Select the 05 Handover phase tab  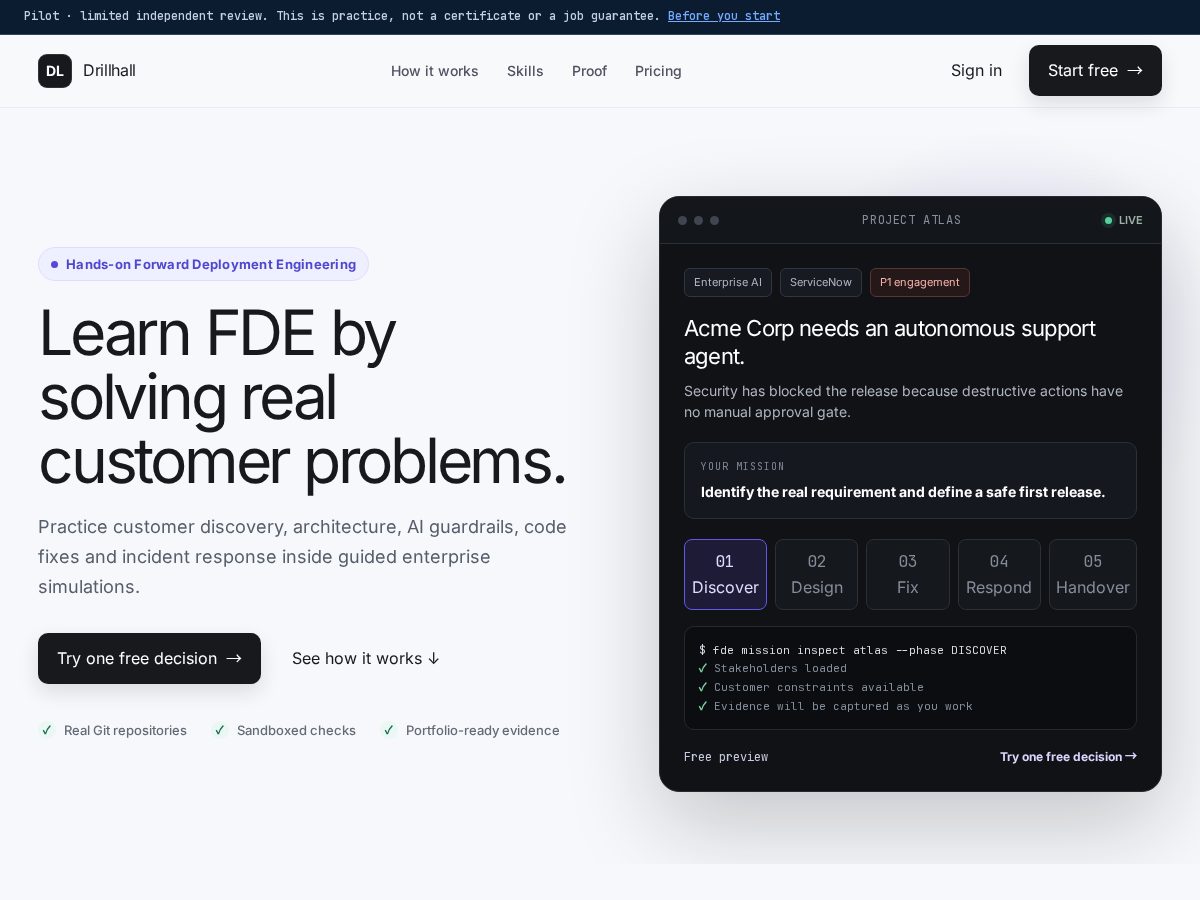pyautogui.click(x=1093, y=574)
